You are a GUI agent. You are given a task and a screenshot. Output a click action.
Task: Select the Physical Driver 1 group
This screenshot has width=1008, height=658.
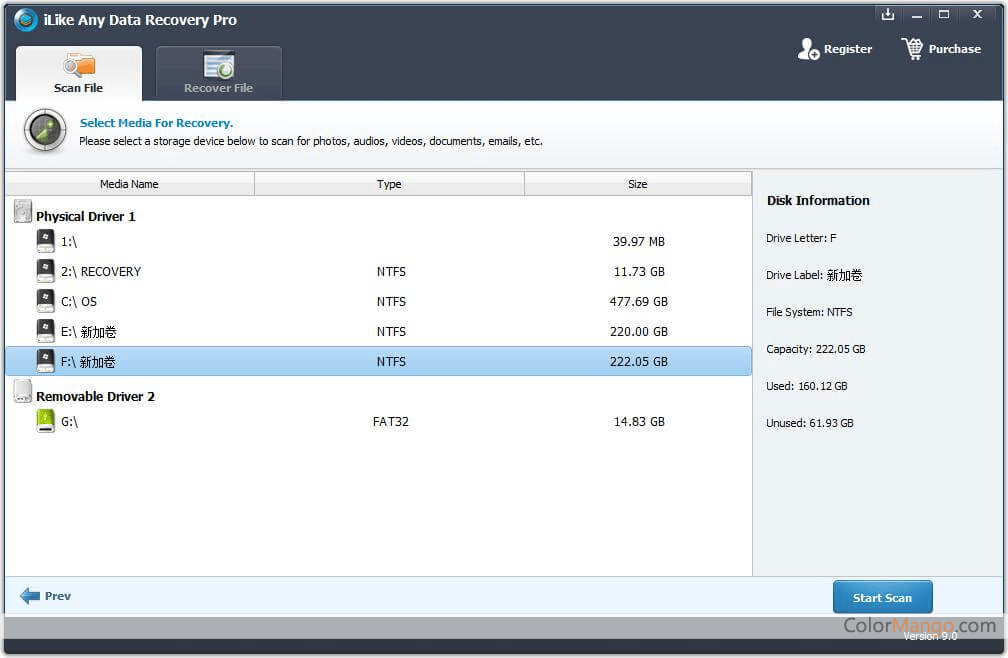pyautogui.click(x=86, y=217)
